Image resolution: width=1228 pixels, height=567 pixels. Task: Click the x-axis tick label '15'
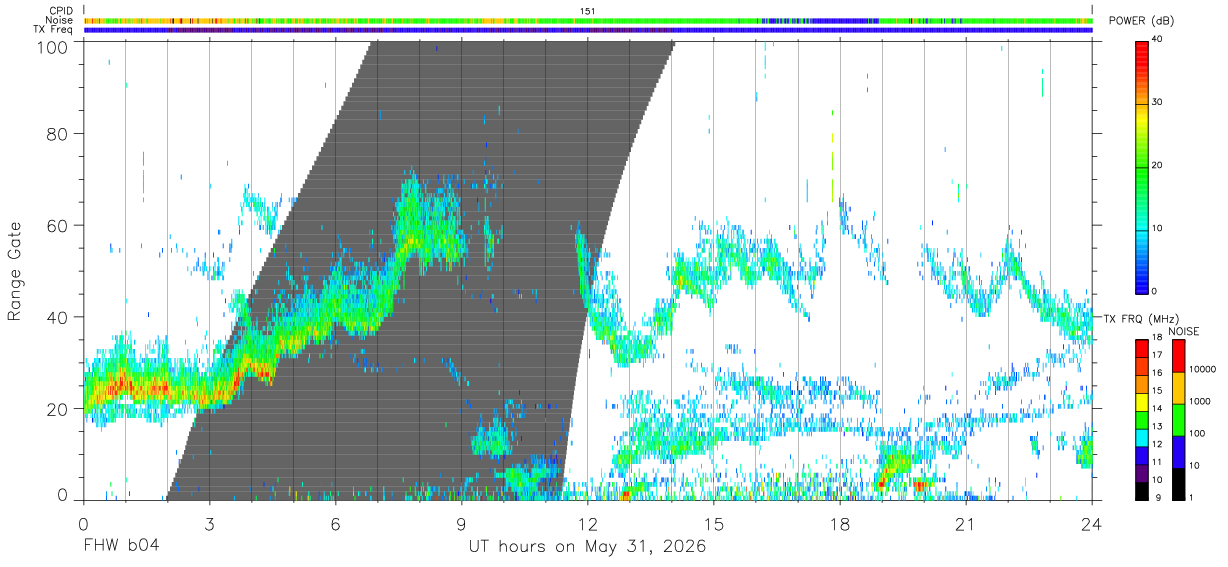[714, 523]
